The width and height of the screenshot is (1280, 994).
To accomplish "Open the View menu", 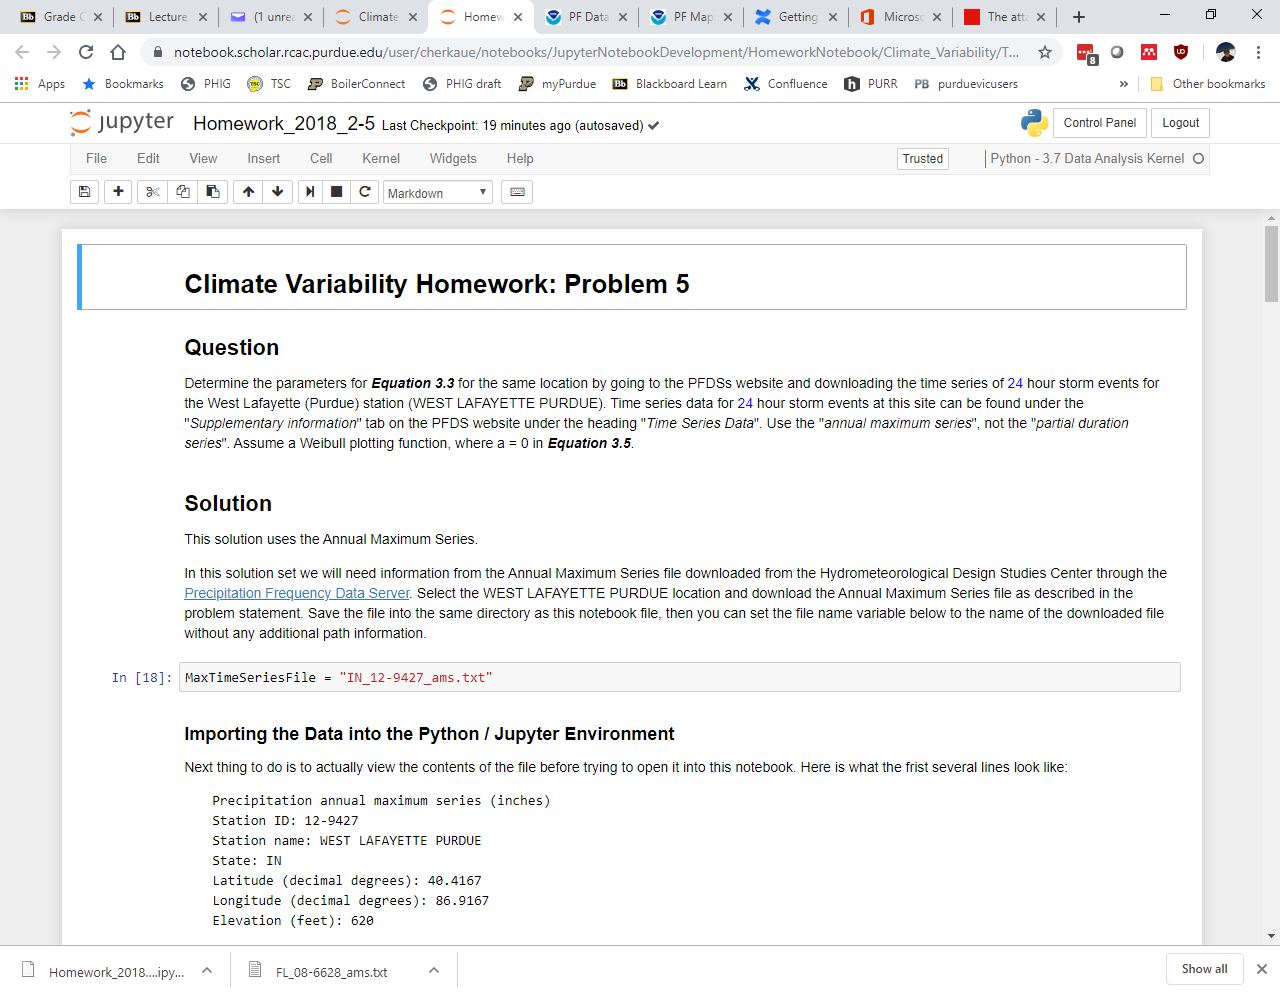I will click(x=203, y=158).
